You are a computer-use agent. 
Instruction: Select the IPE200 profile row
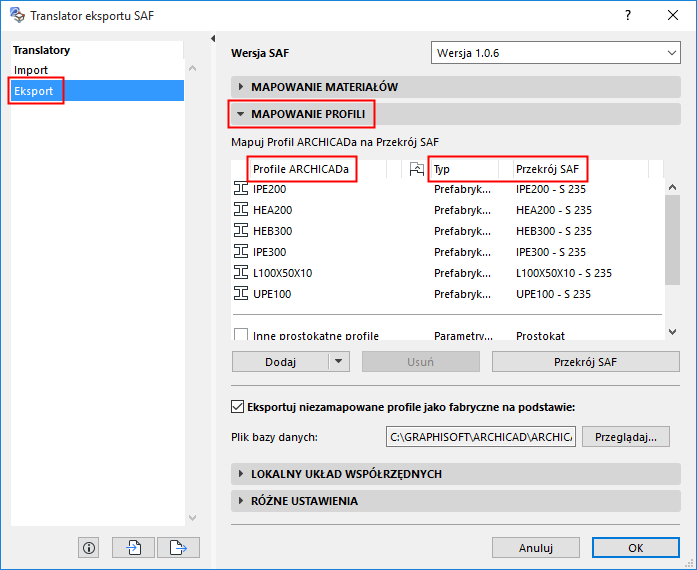click(448, 189)
